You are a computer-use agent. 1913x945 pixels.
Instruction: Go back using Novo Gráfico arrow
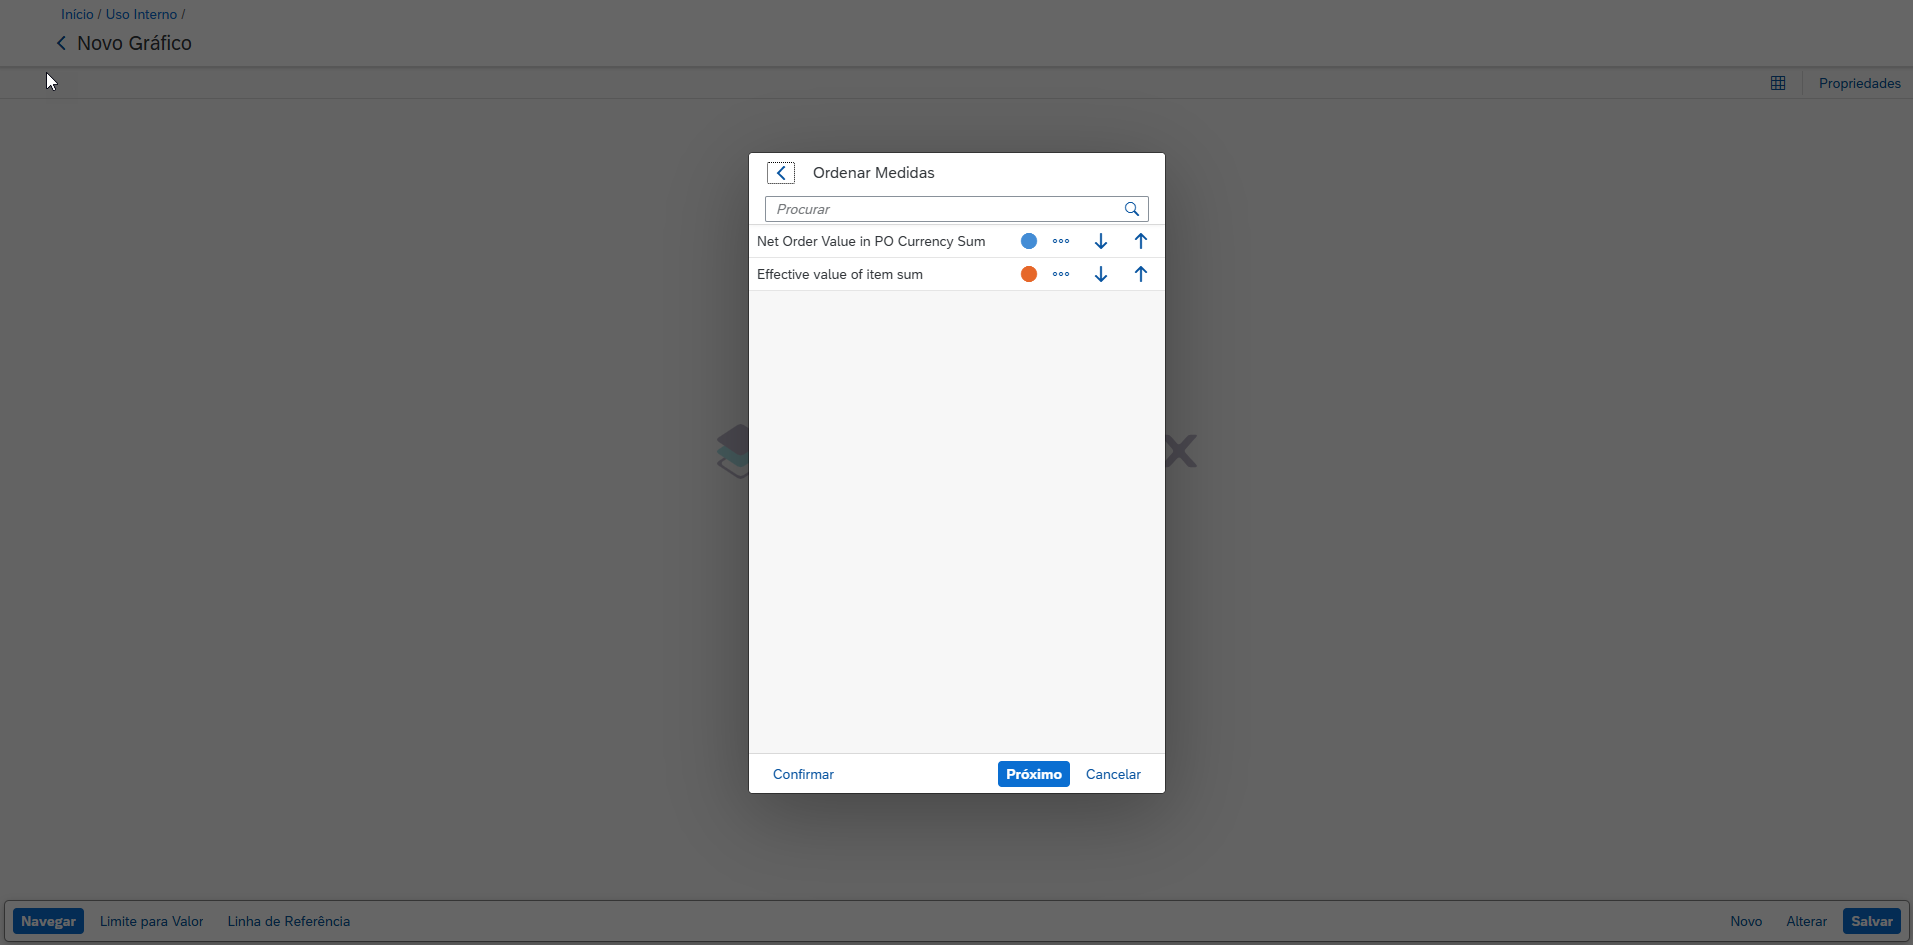[61, 43]
